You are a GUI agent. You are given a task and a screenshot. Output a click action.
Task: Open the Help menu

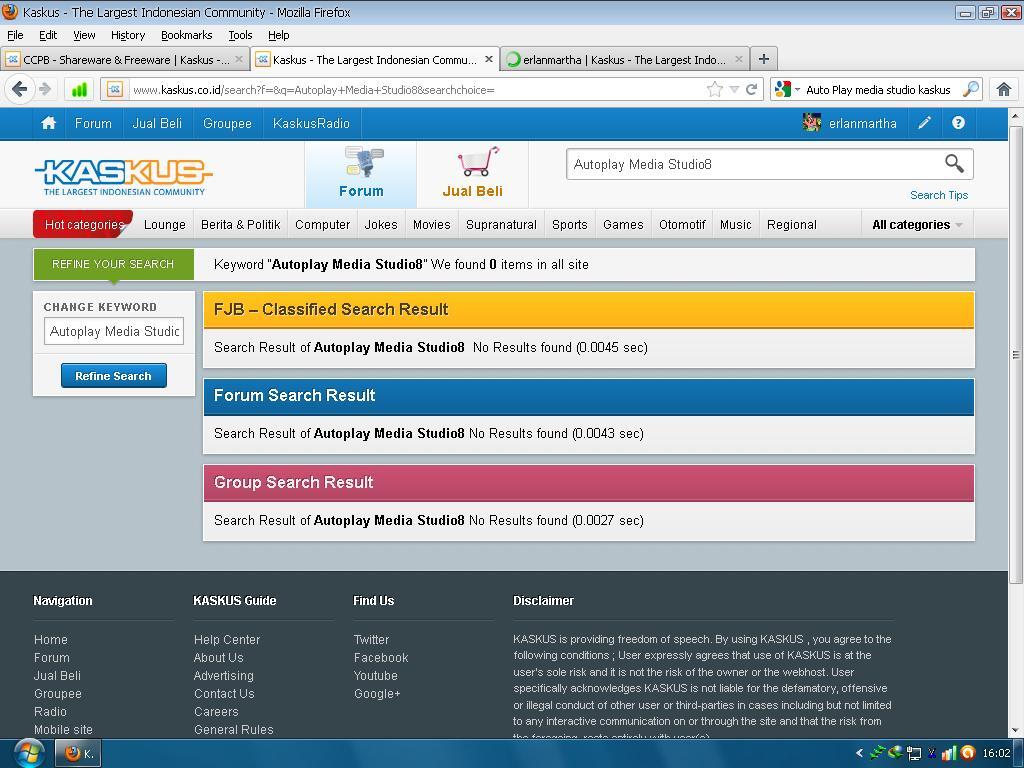pyautogui.click(x=278, y=35)
